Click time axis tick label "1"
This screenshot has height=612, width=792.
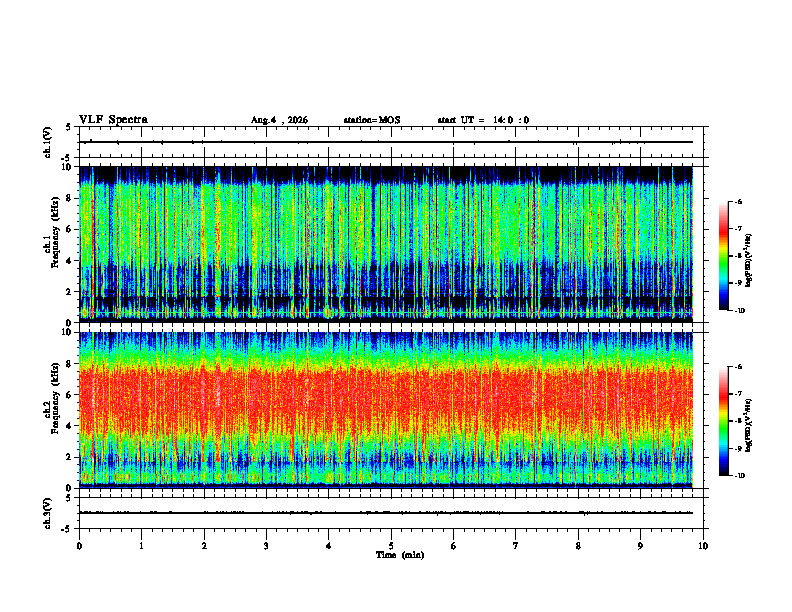[x=141, y=546]
